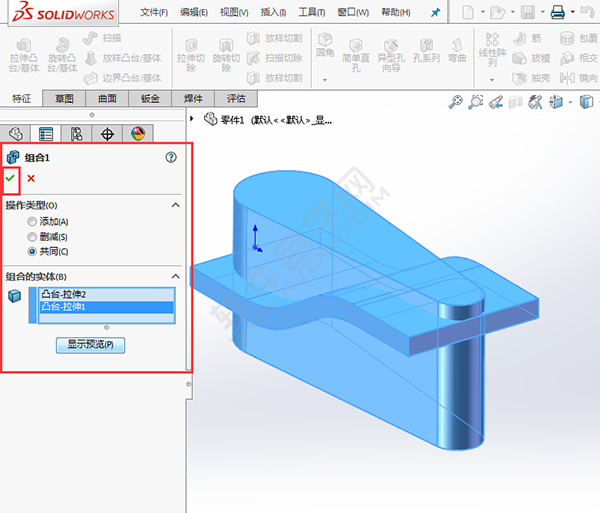600x513 pixels.
Task: Click the 显示预览(P) button
Action: click(90, 345)
